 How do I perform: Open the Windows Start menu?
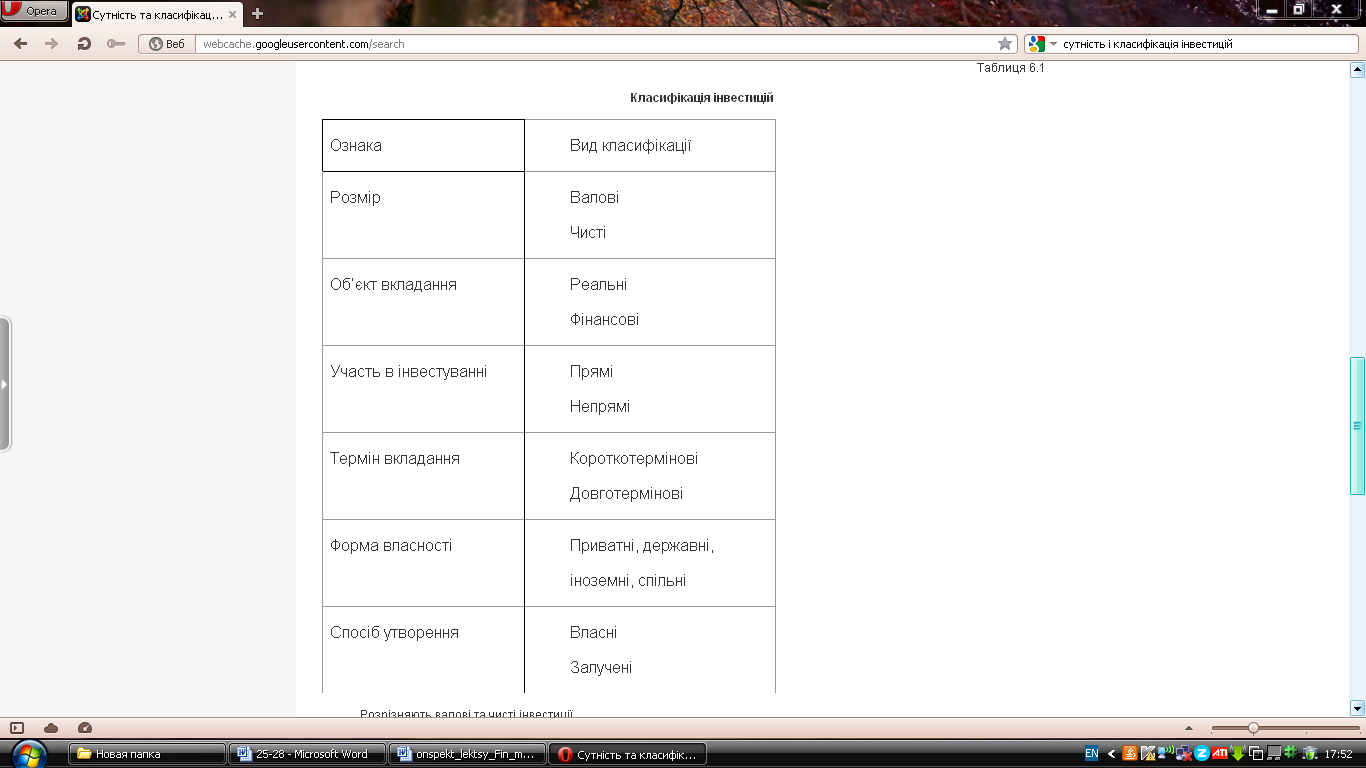tap(30, 753)
